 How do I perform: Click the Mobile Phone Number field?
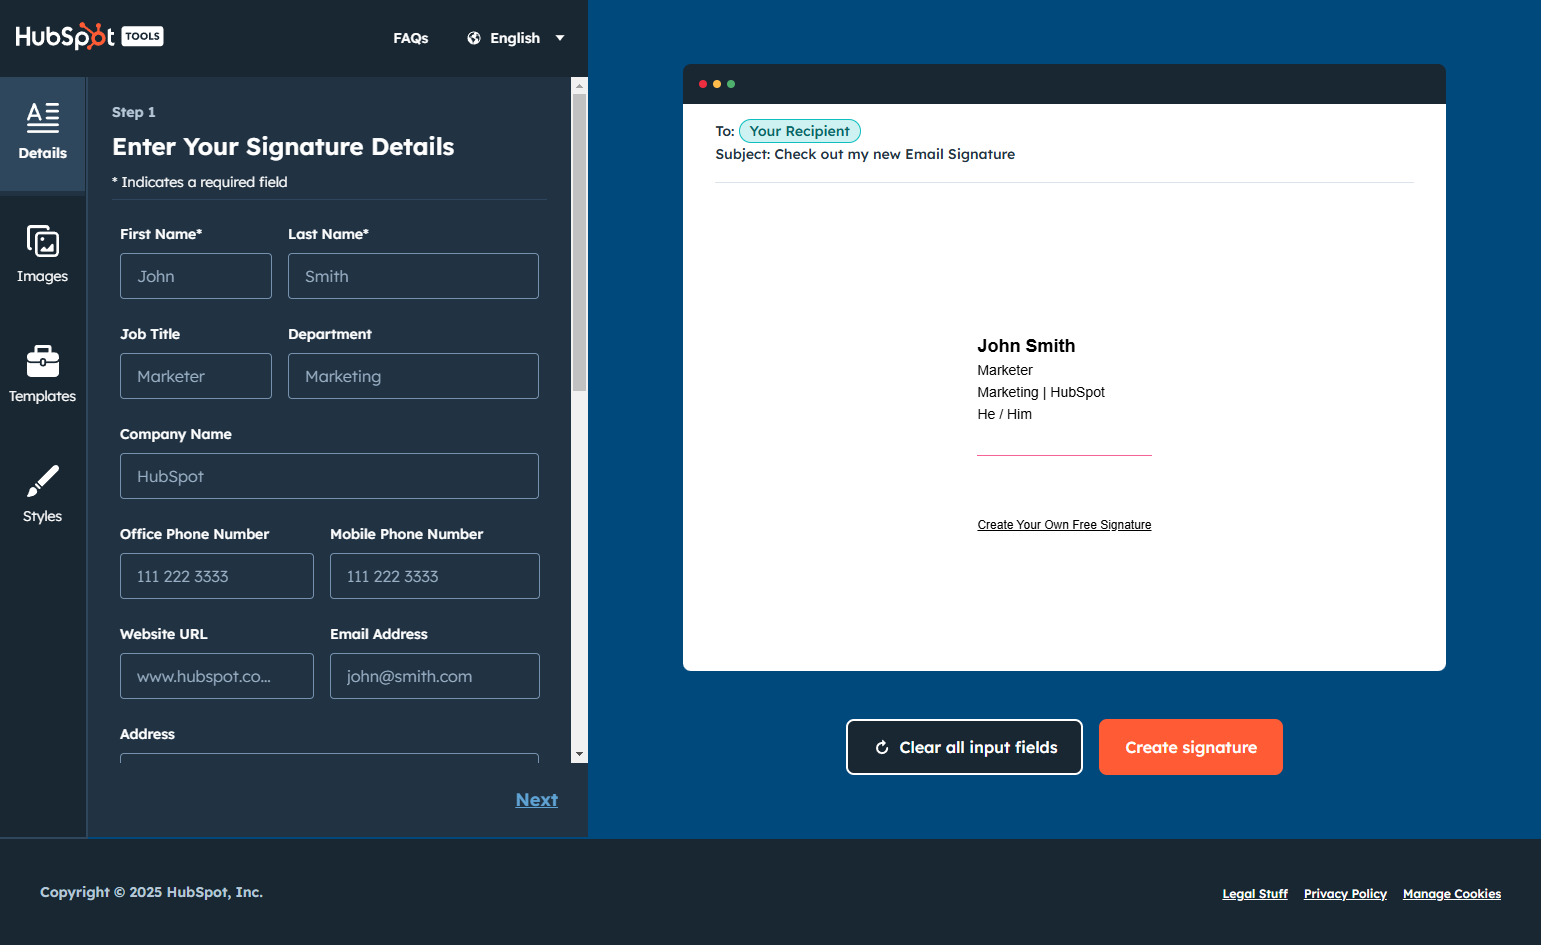(x=435, y=576)
